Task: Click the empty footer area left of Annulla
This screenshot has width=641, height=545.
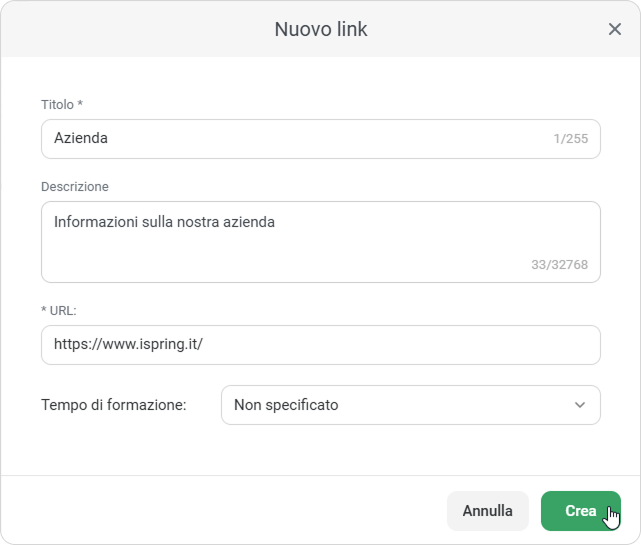Action: (220, 510)
